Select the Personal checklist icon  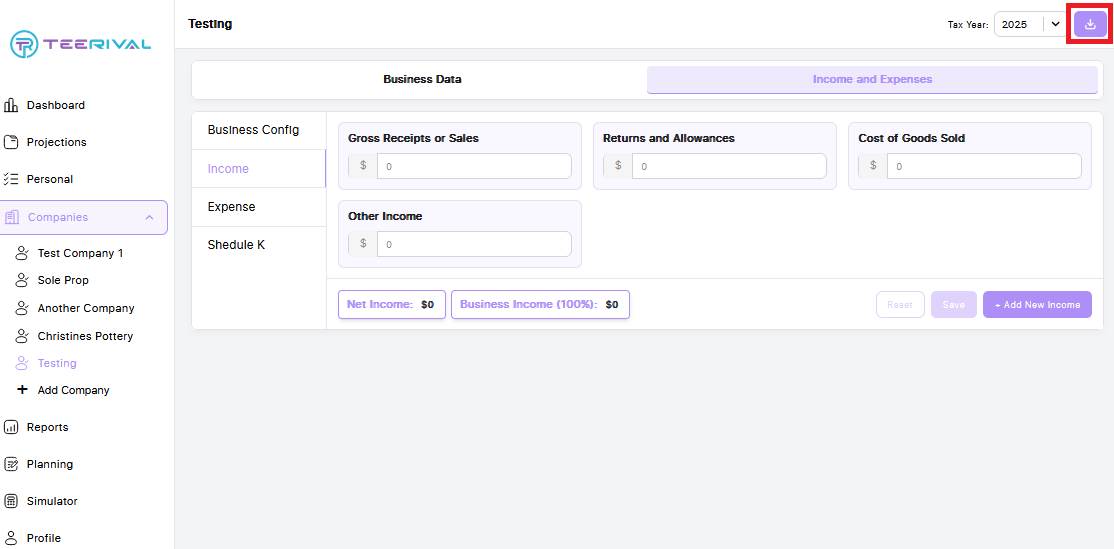tap(11, 179)
